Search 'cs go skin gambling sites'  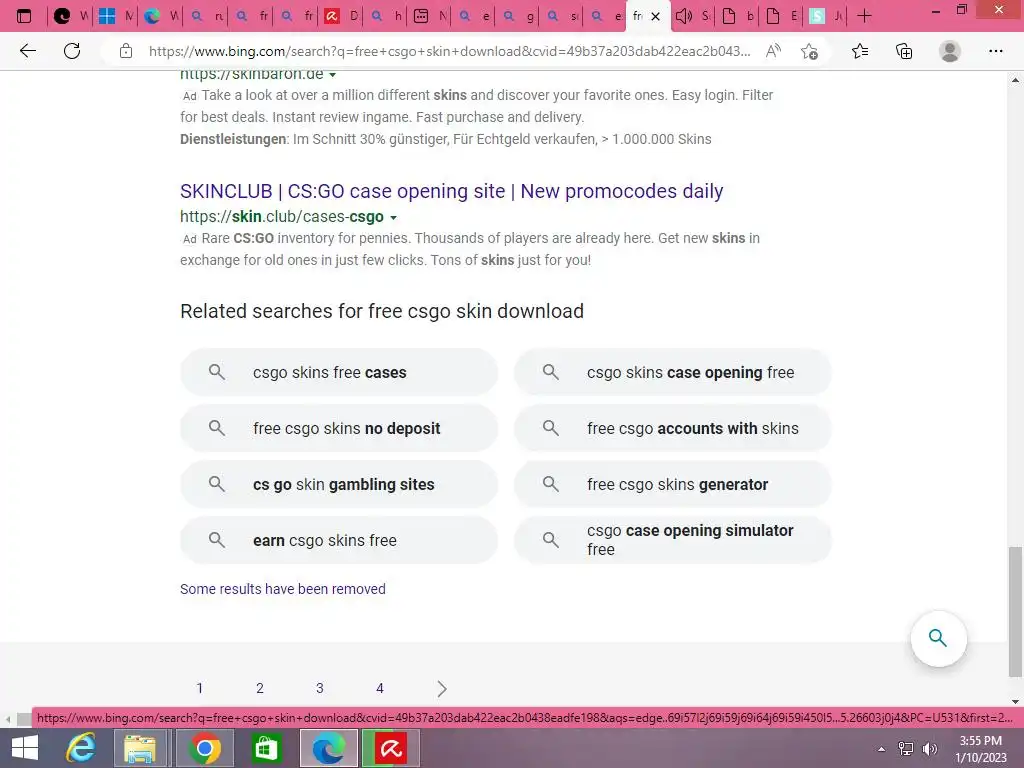click(x=339, y=485)
